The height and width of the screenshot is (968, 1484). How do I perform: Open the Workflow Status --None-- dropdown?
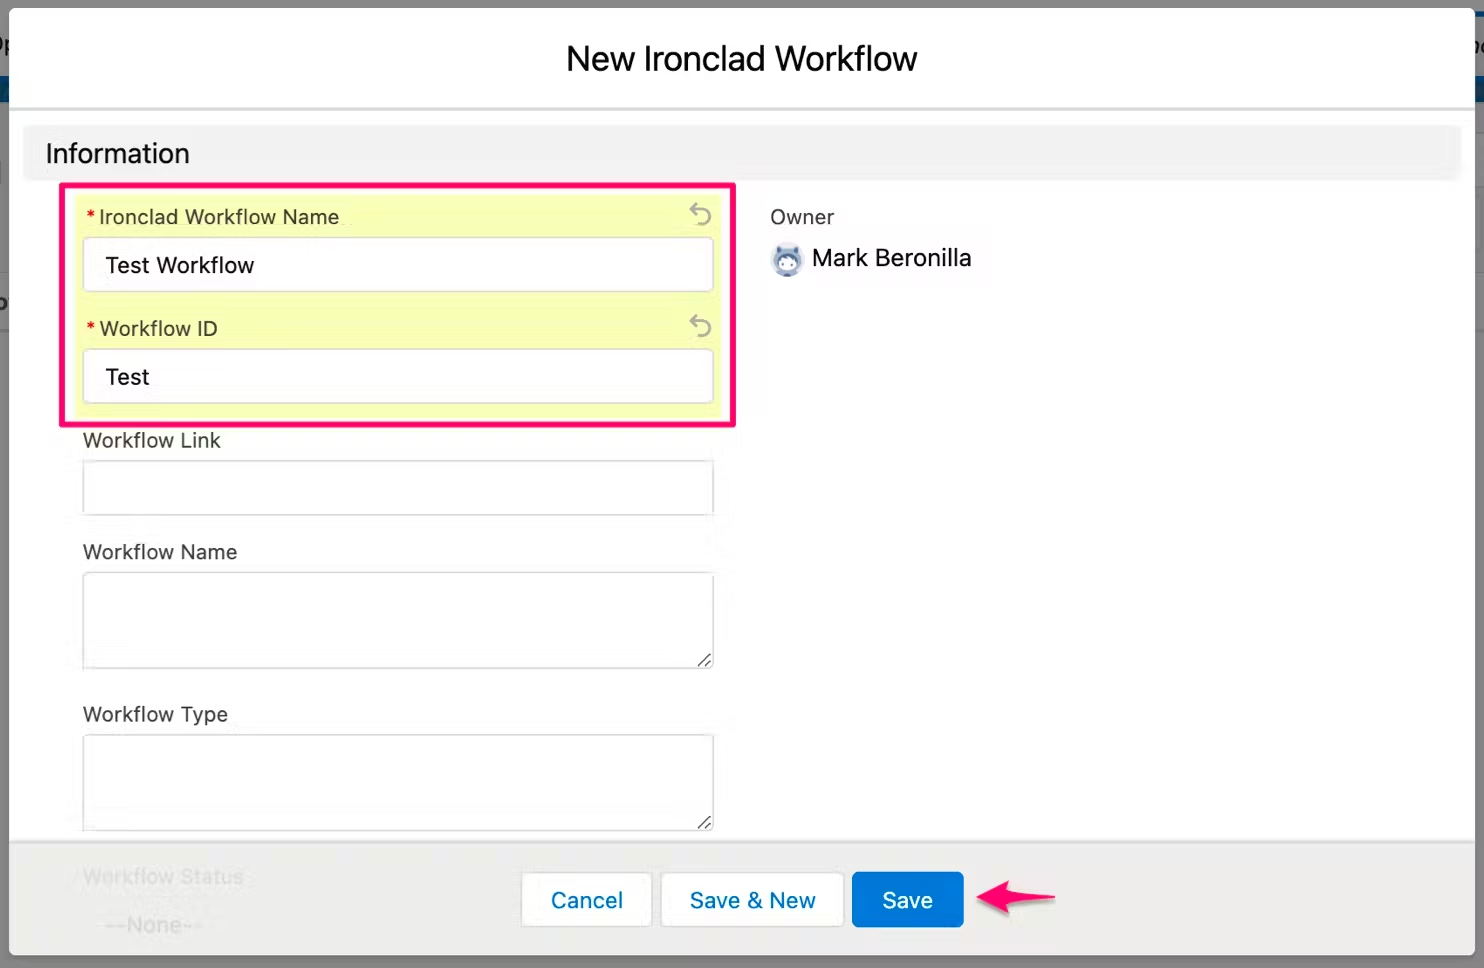point(155,925)
